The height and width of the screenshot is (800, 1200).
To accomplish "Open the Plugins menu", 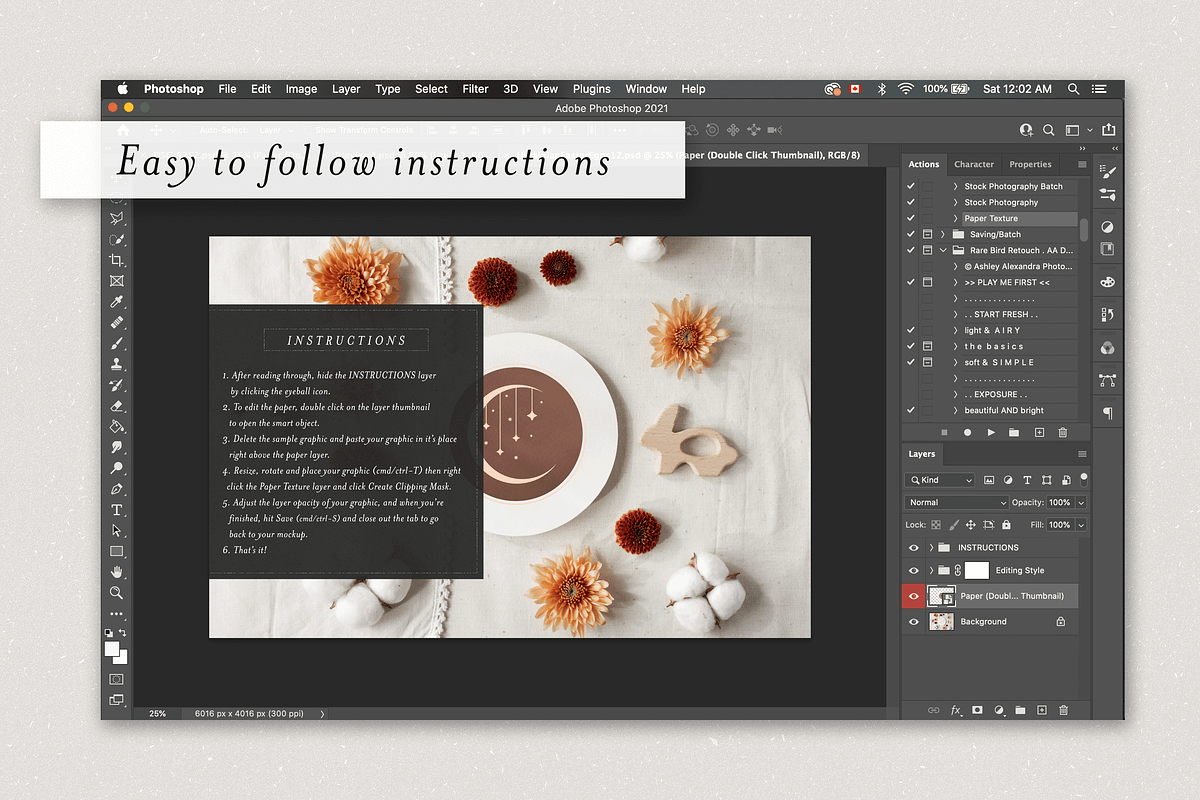I will (x=592, y=89).
